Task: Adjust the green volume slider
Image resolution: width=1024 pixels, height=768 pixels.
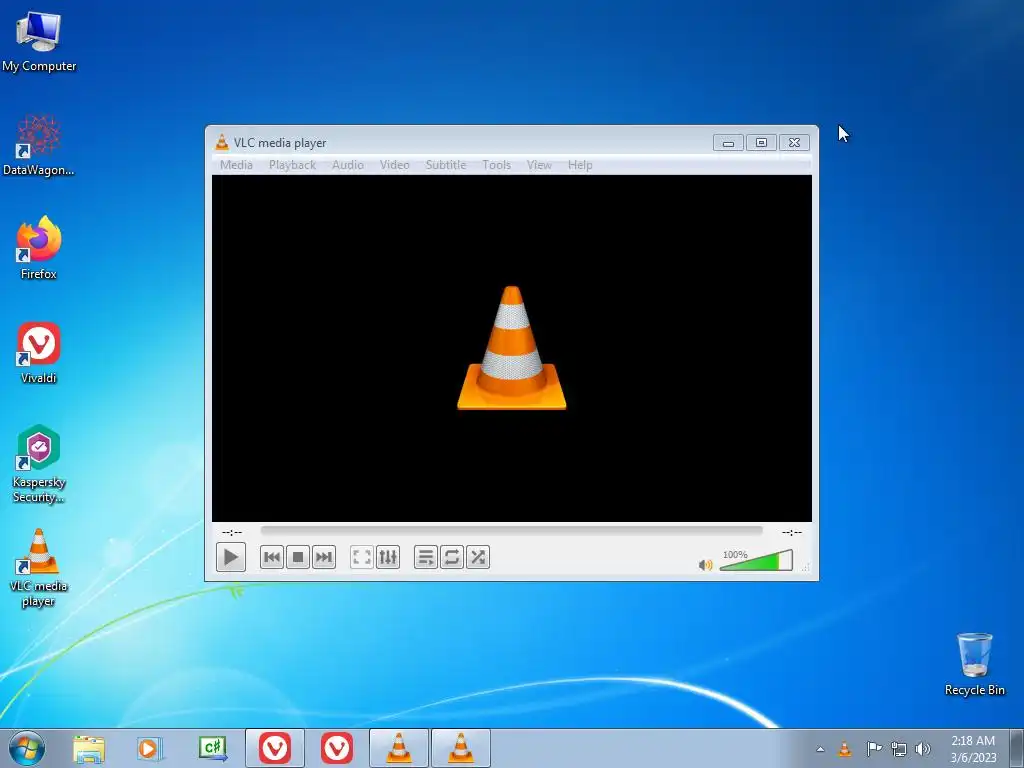Action: 756,560
